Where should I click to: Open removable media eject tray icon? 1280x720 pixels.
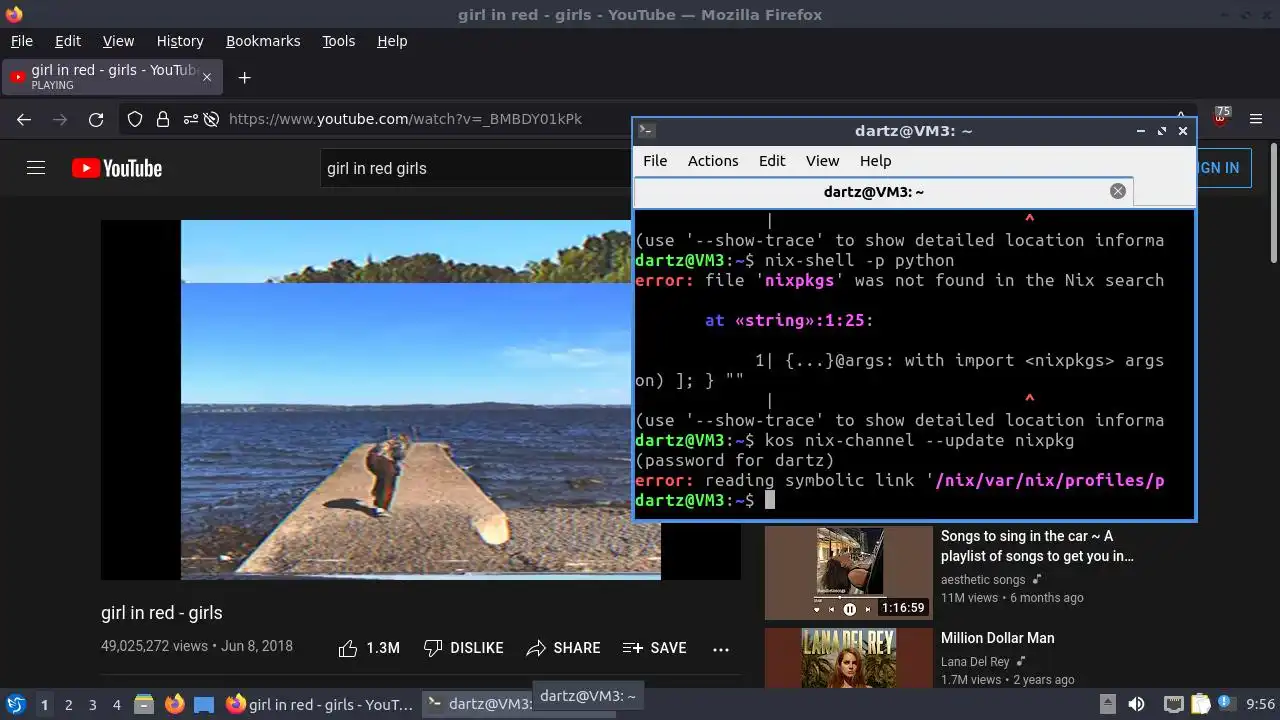tap(1108, 705)
